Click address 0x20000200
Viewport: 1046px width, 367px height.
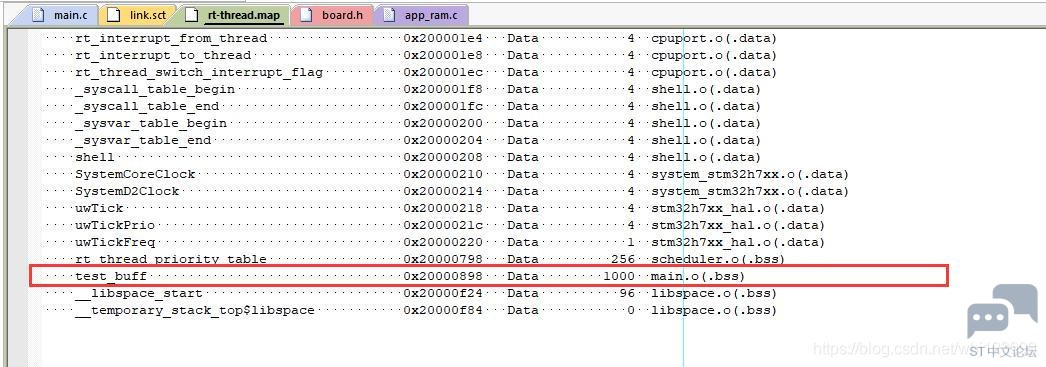[x=443, y=123]
